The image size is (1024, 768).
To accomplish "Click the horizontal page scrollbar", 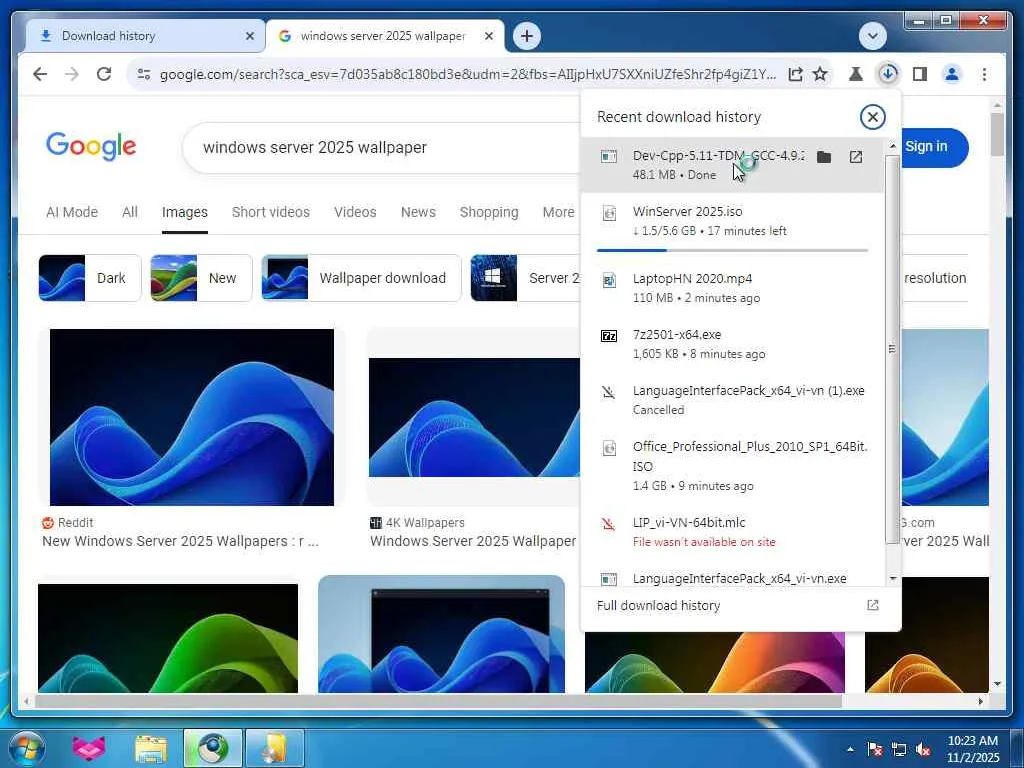I will click(438, 701).
